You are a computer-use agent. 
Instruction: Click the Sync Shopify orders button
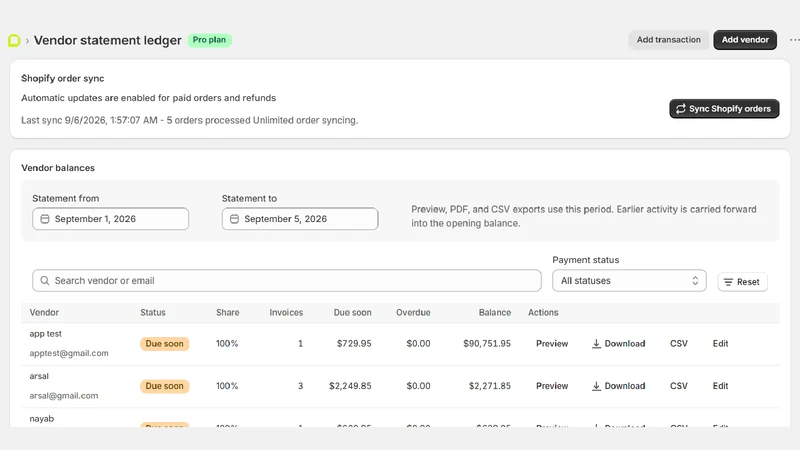[x=724, y=109]
